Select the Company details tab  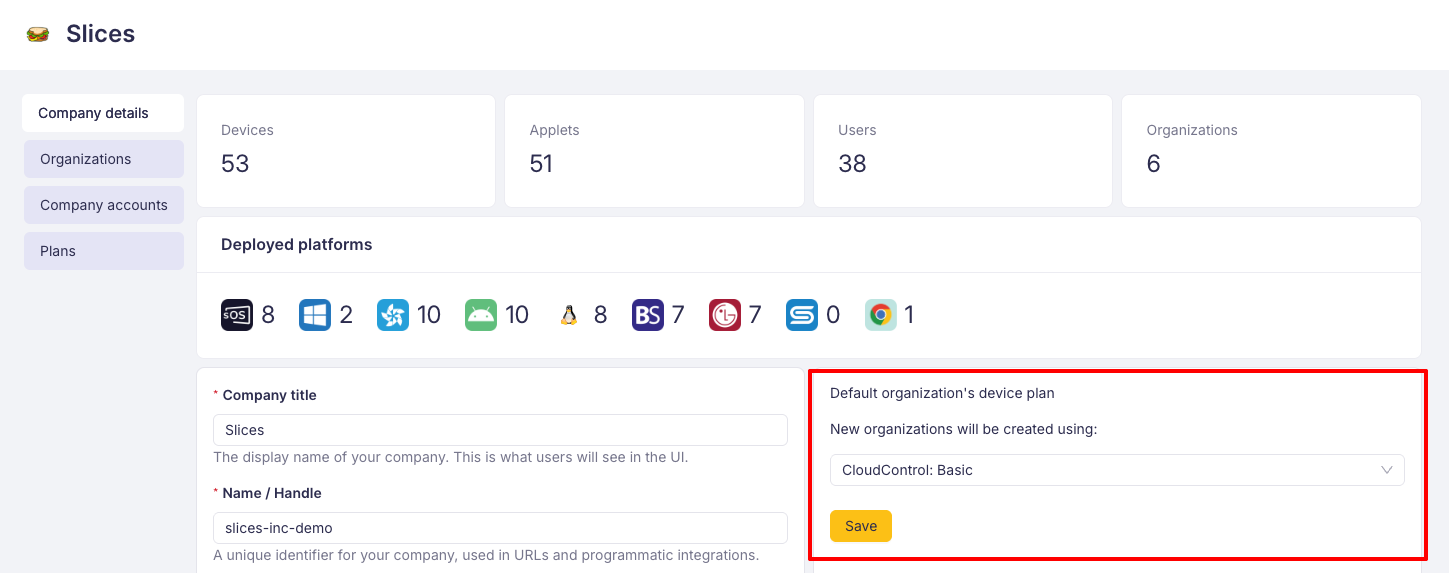(103, 113)
